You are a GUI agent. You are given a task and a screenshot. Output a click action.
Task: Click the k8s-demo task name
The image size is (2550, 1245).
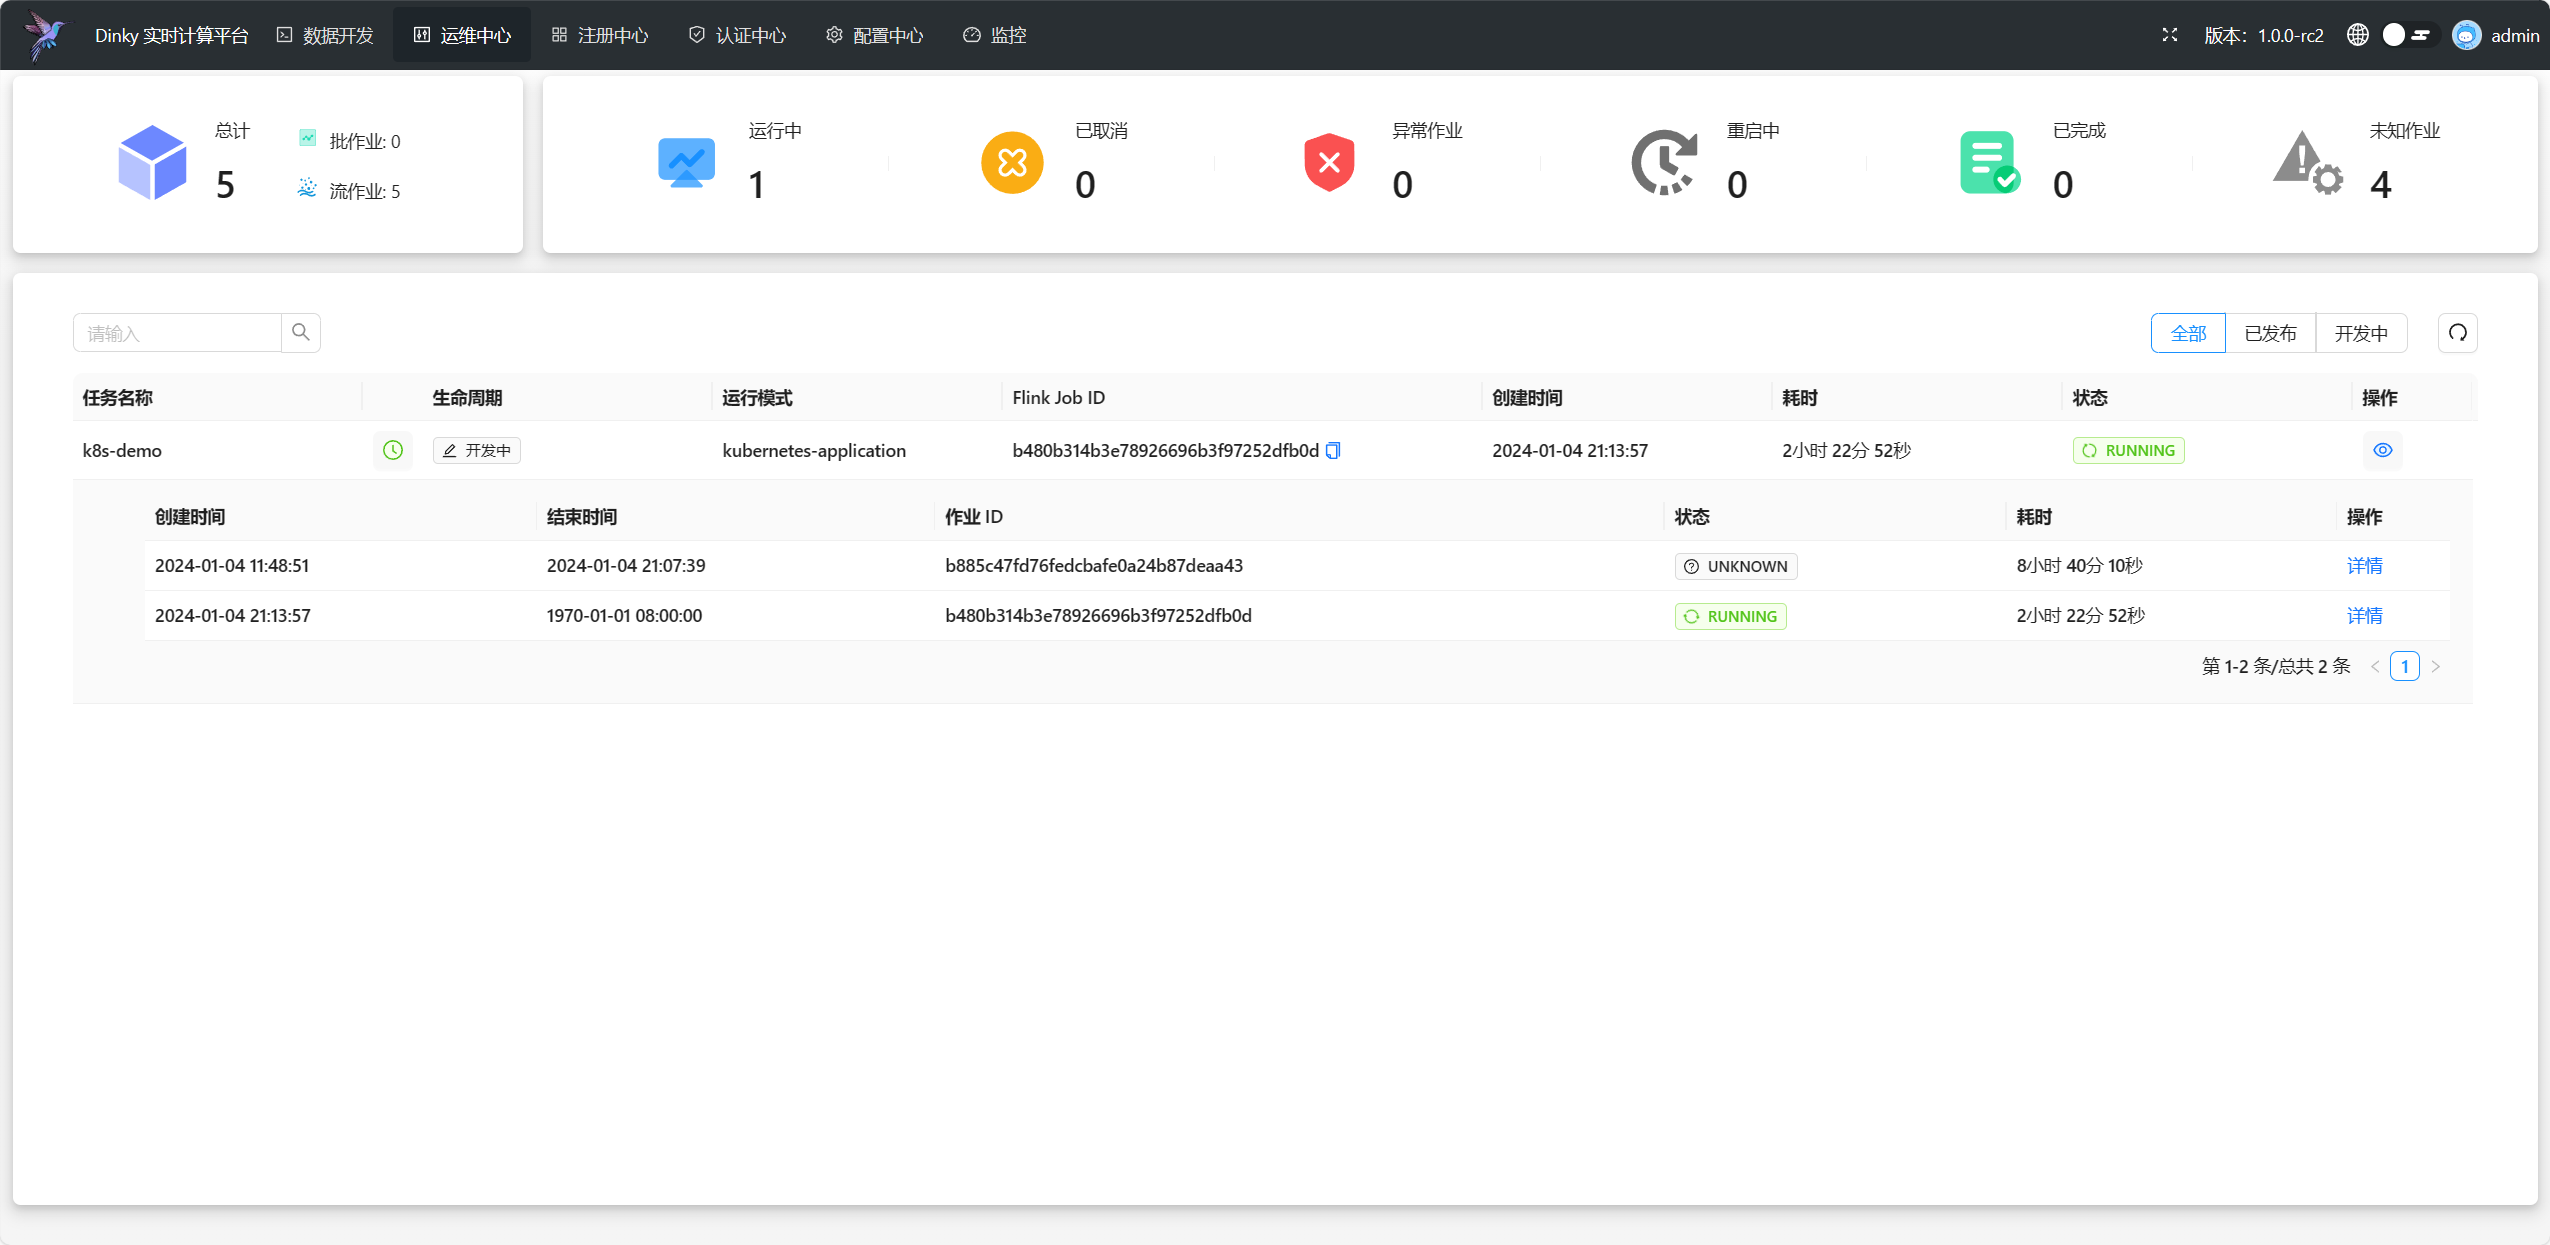pos(122,450)
